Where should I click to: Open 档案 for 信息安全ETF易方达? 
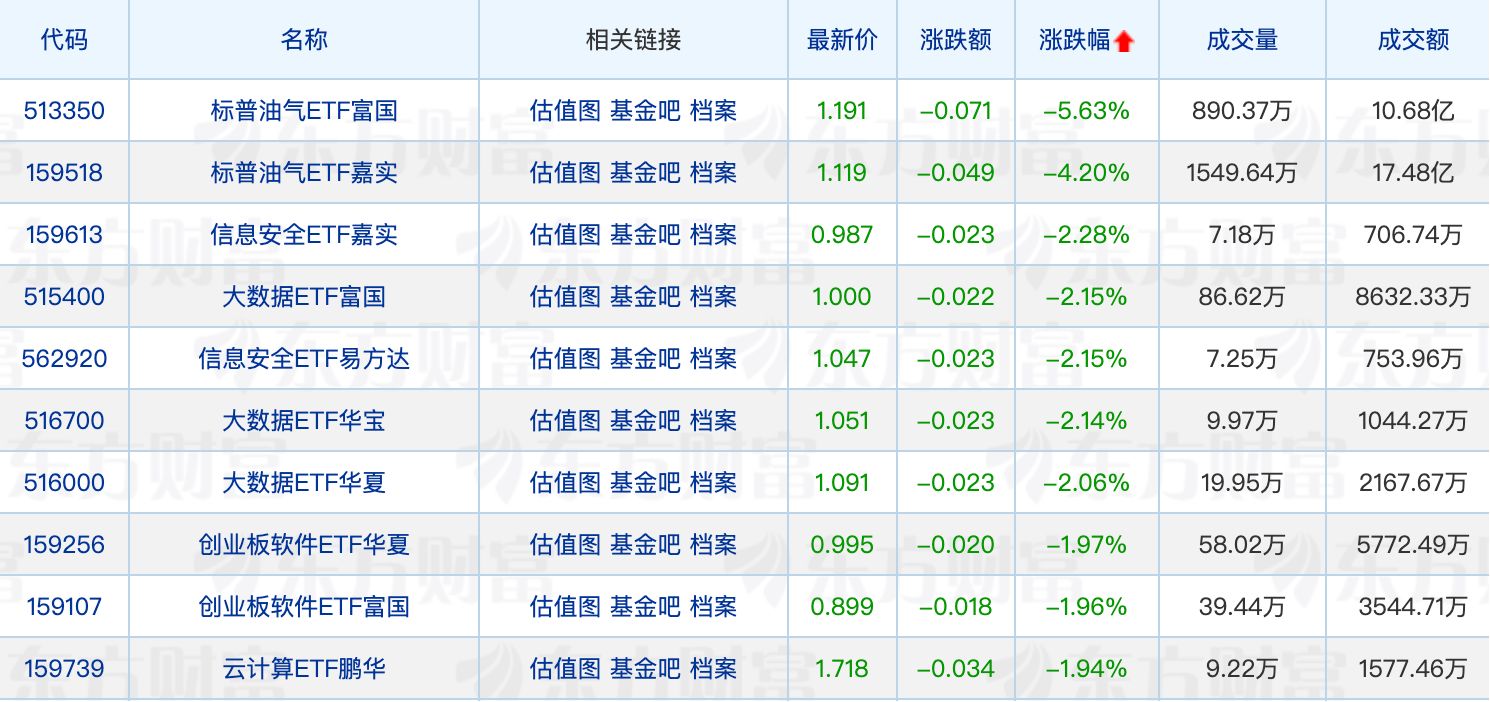pyautogui.click(x=713, y=359)
